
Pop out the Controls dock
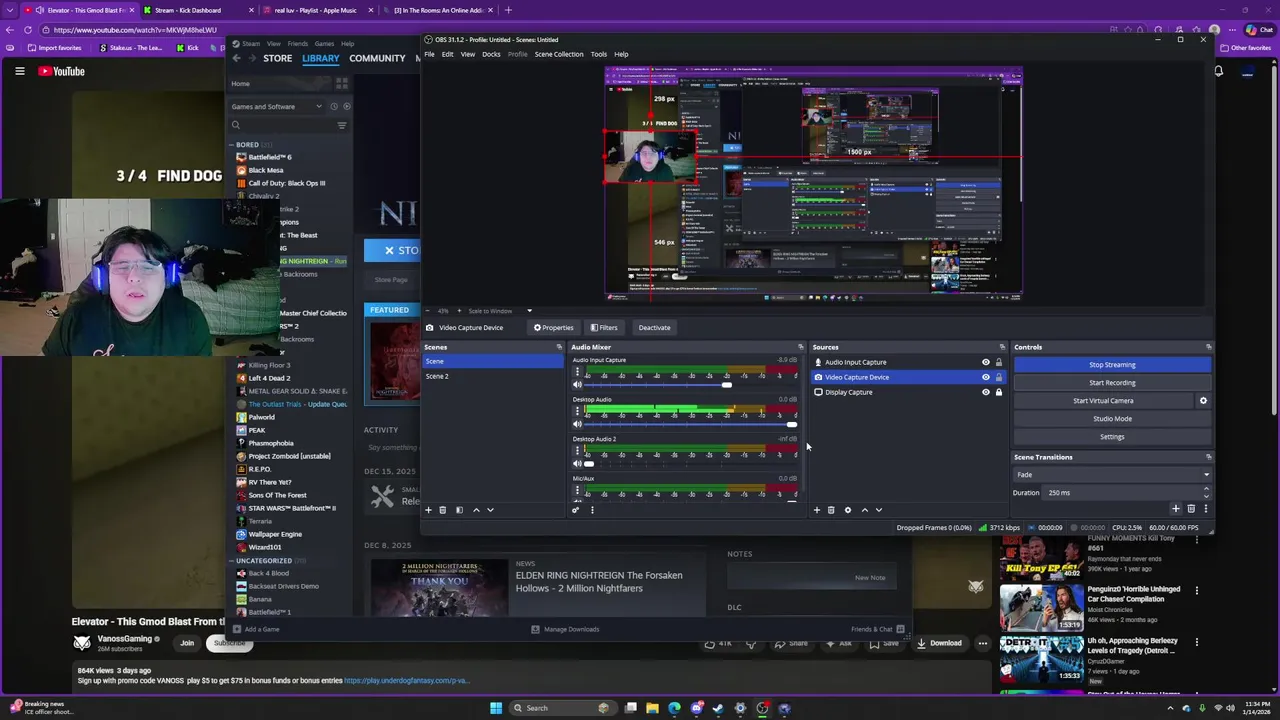tap(1208, 347)
